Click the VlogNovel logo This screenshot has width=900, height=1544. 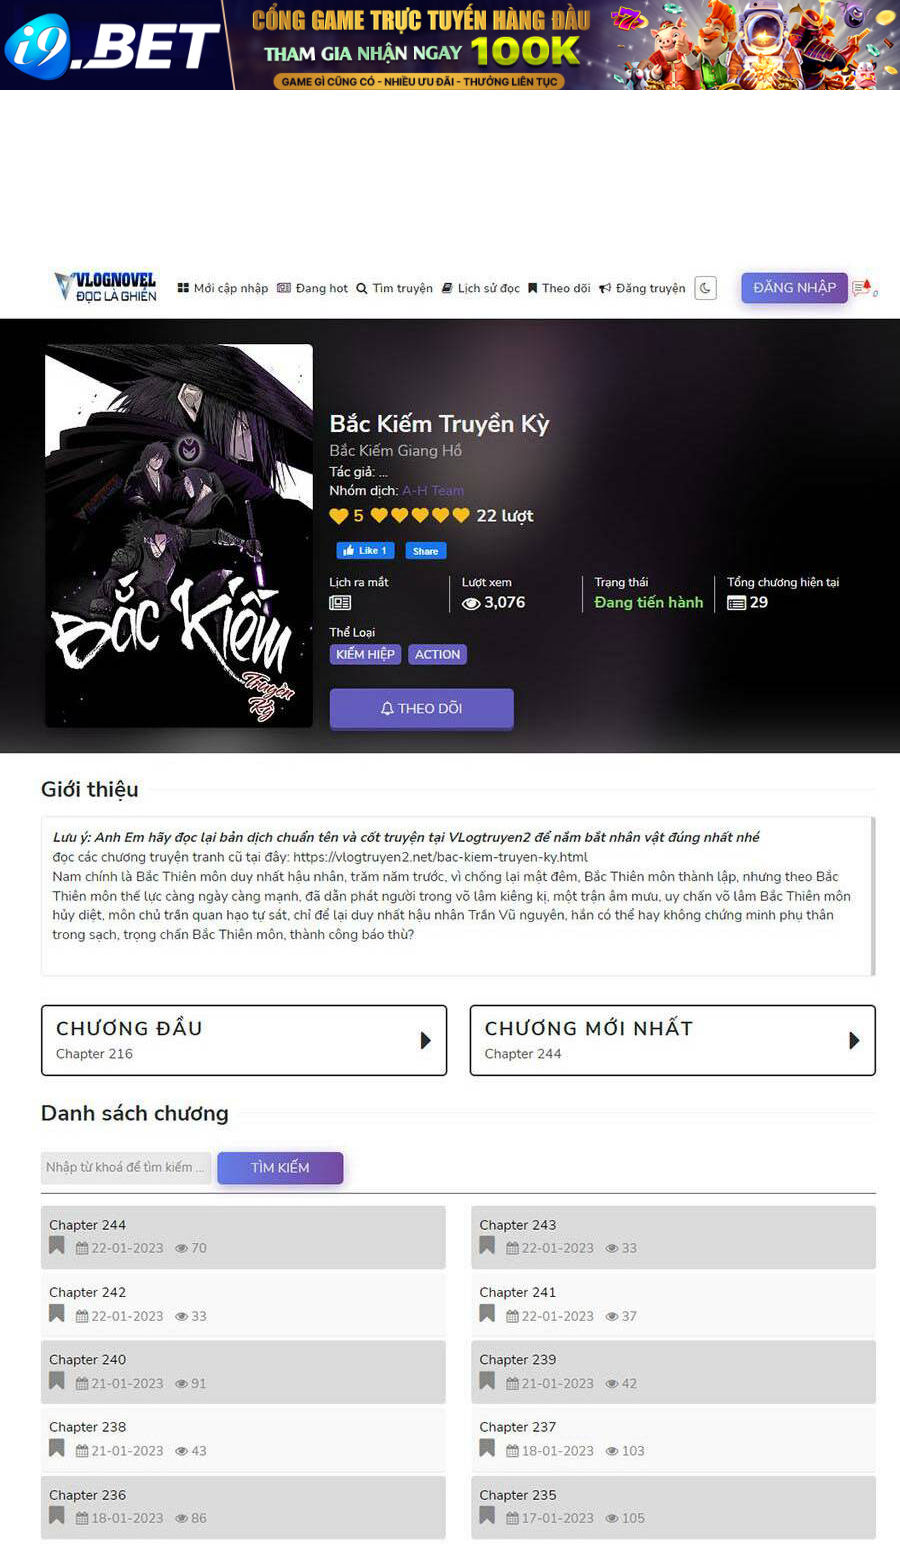106,287
